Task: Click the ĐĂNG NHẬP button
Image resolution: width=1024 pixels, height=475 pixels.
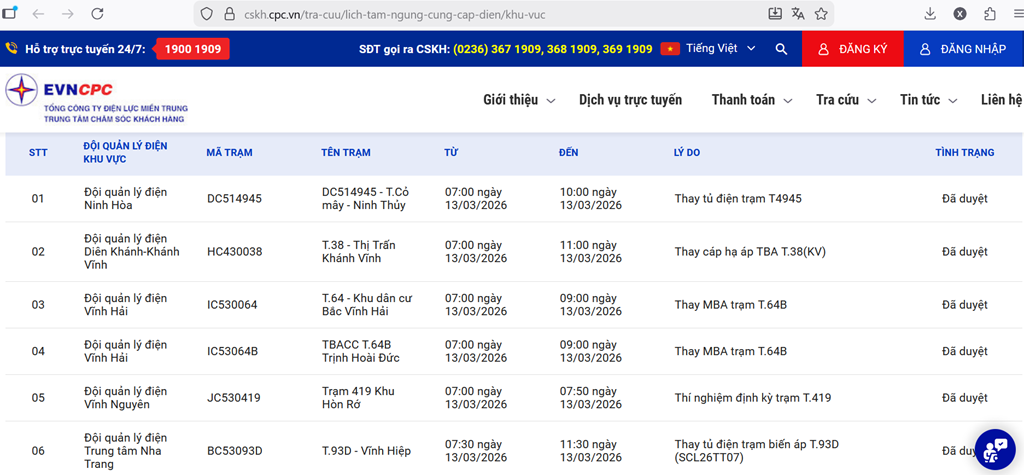Action: (963, 49)
